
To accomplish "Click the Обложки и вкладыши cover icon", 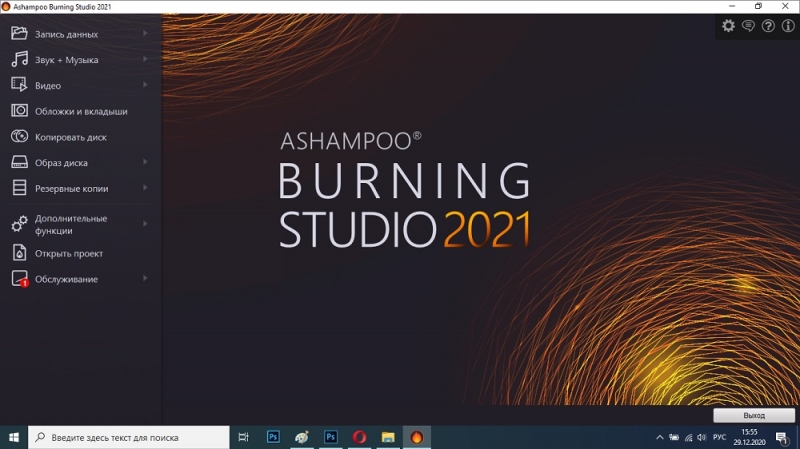I will point(19,111).
